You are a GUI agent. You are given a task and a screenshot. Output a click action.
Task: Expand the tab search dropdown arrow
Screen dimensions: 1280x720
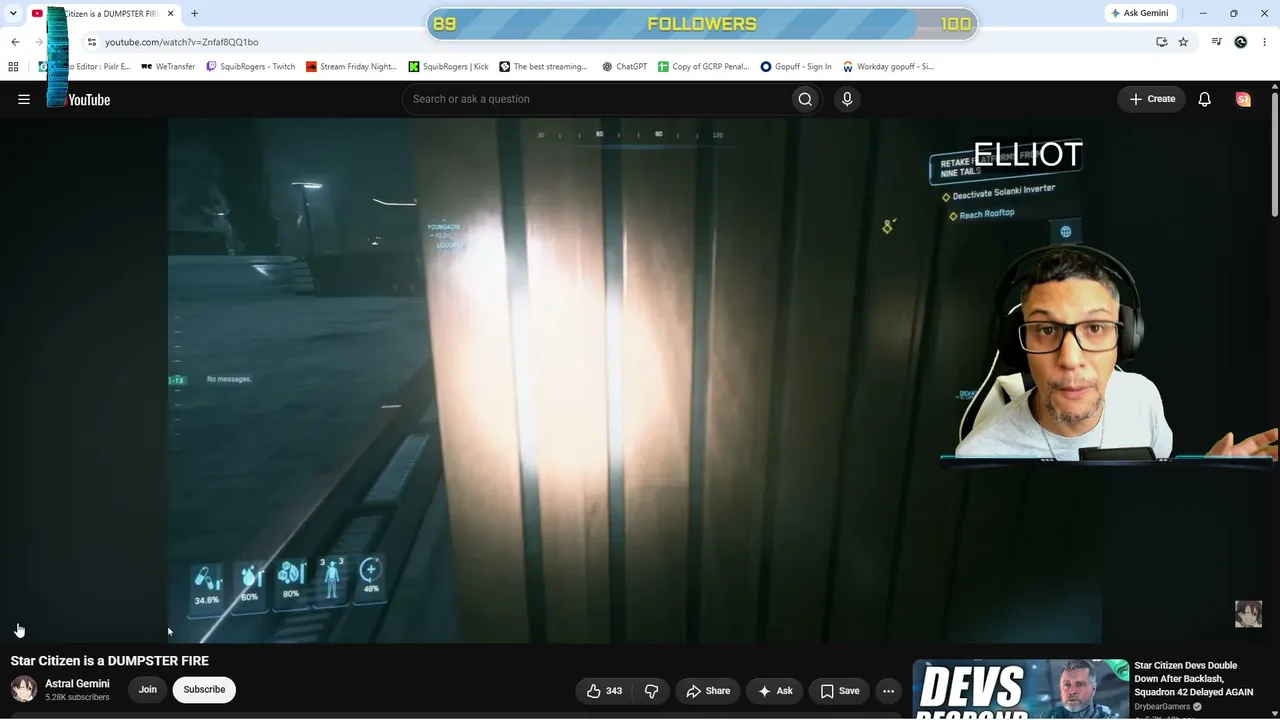(x=13, y=14)
